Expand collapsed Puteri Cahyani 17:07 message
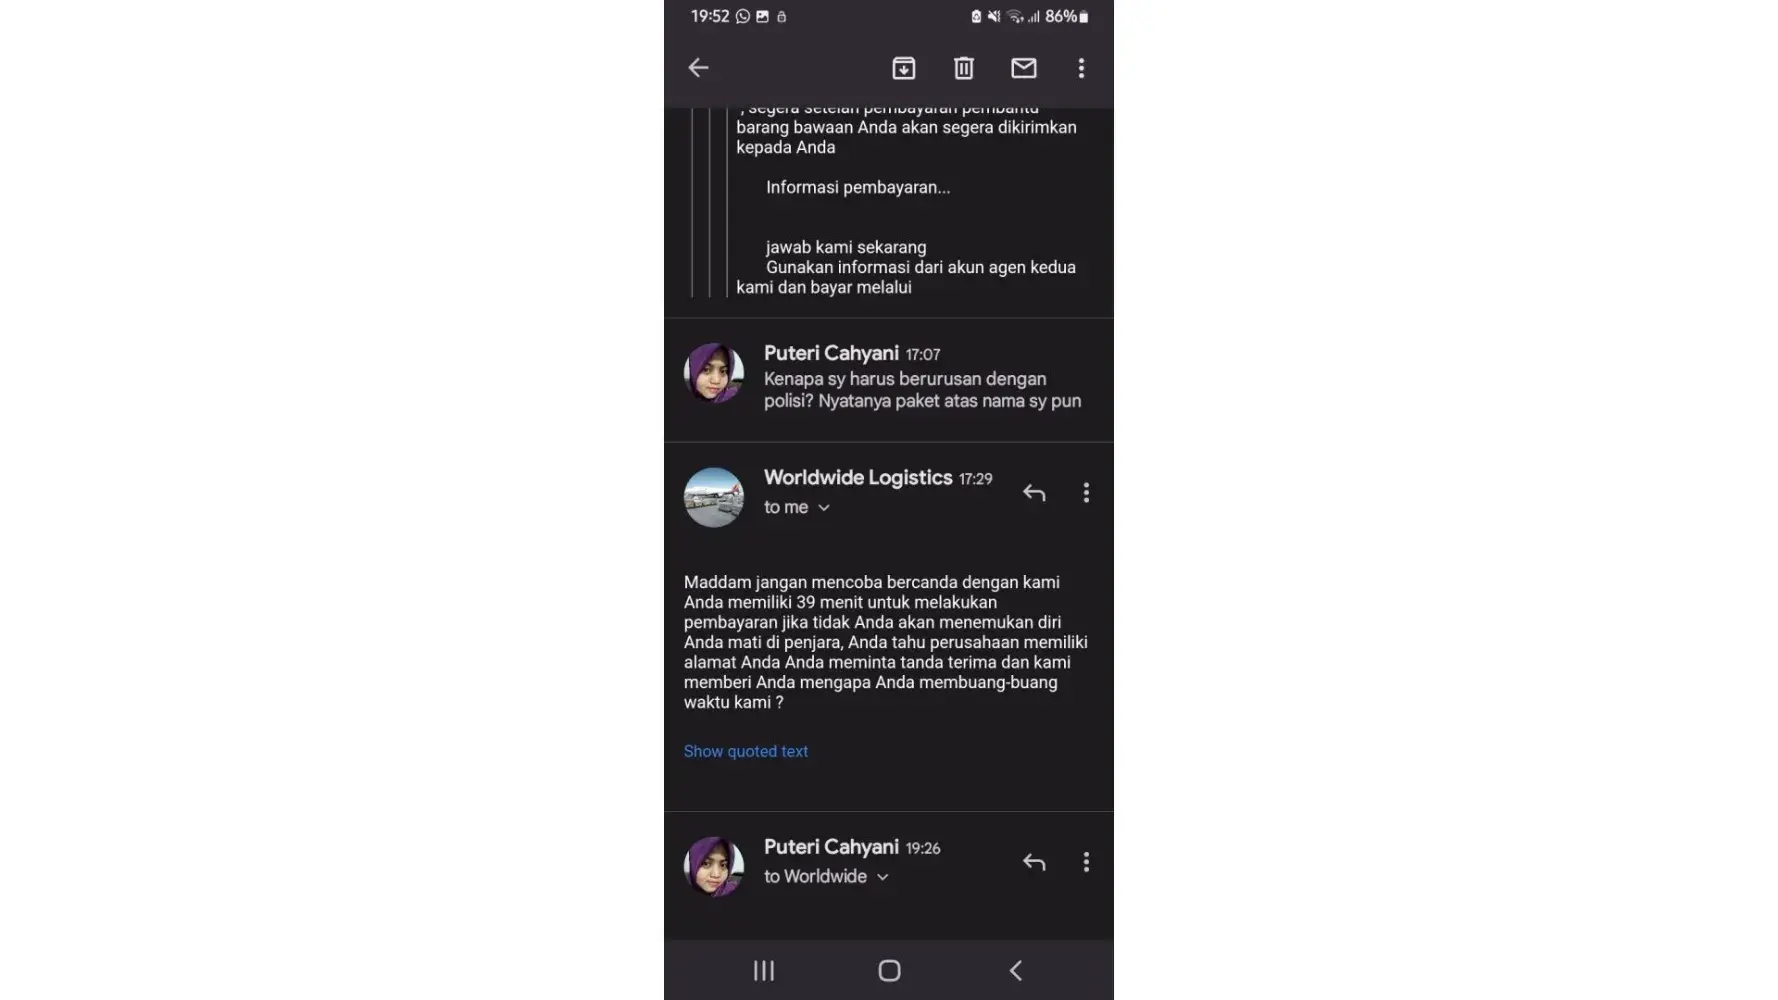Screen dimensions: 1778x1000 coord(888,380)
